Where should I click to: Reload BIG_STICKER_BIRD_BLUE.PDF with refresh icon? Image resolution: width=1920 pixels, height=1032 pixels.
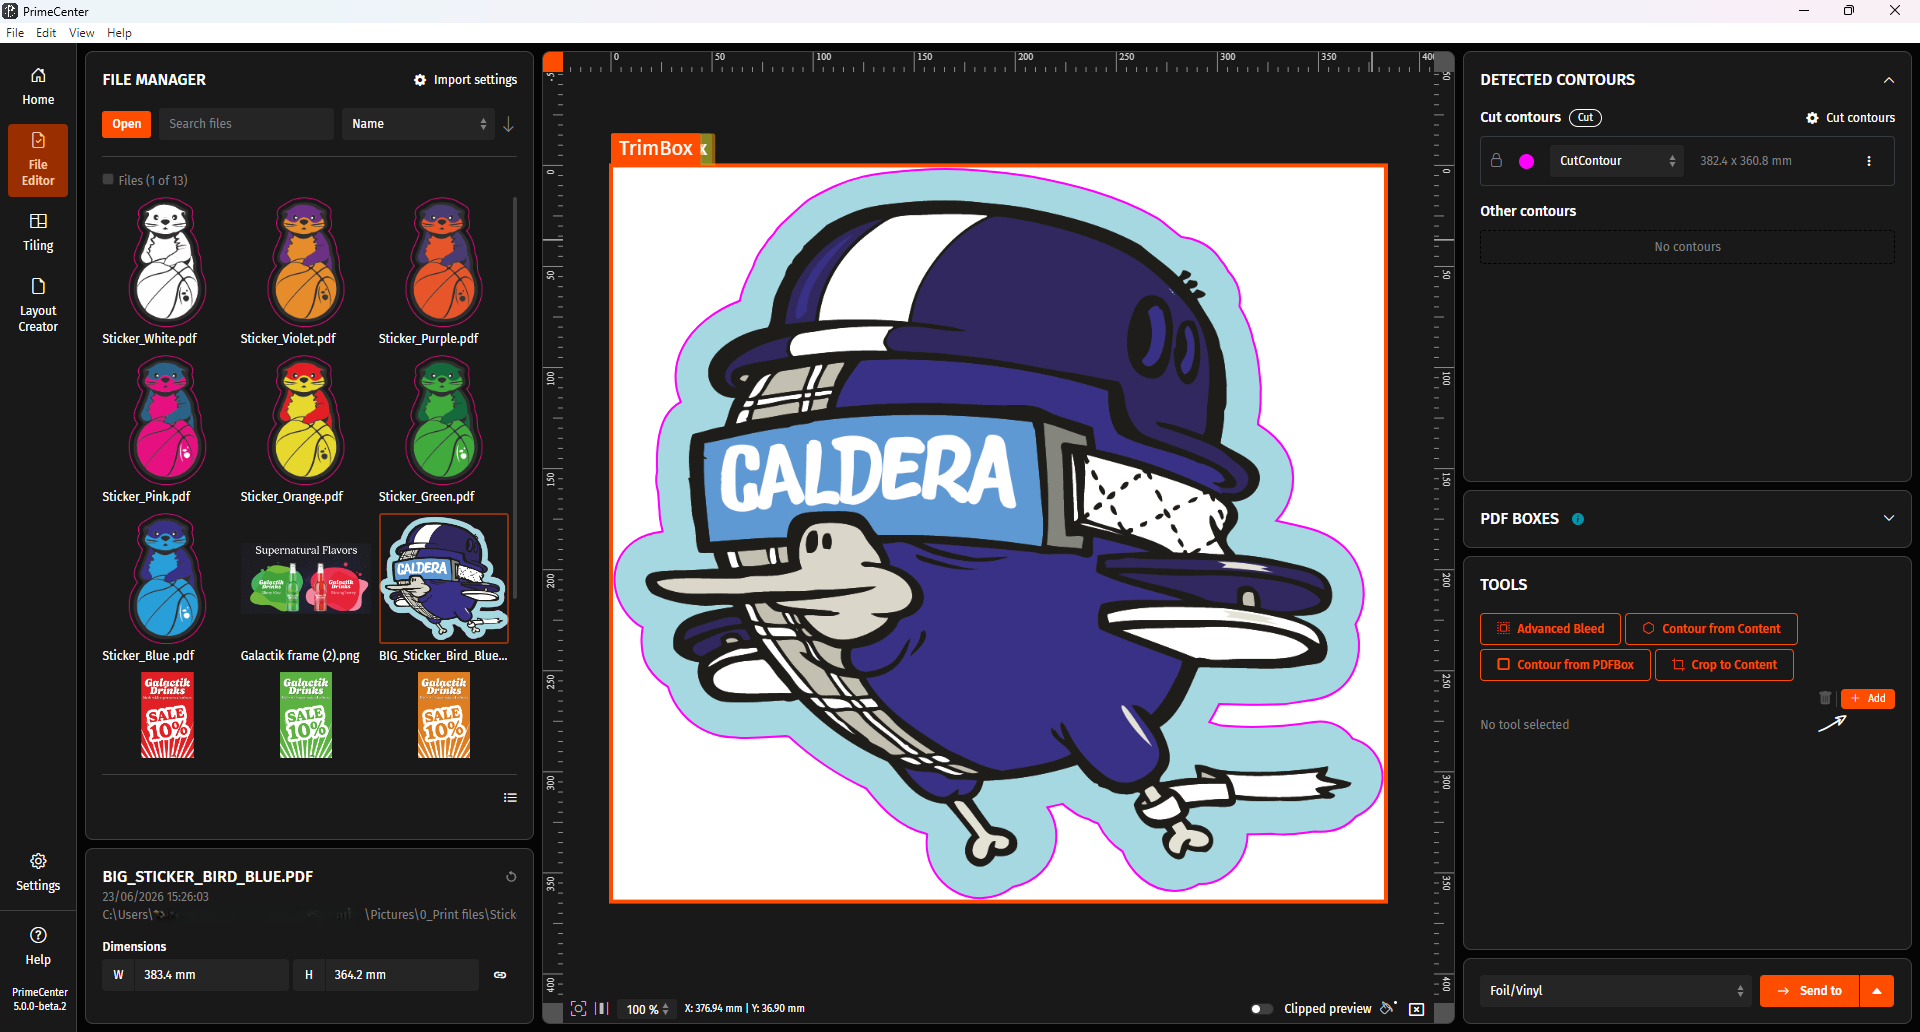[511, 877]
